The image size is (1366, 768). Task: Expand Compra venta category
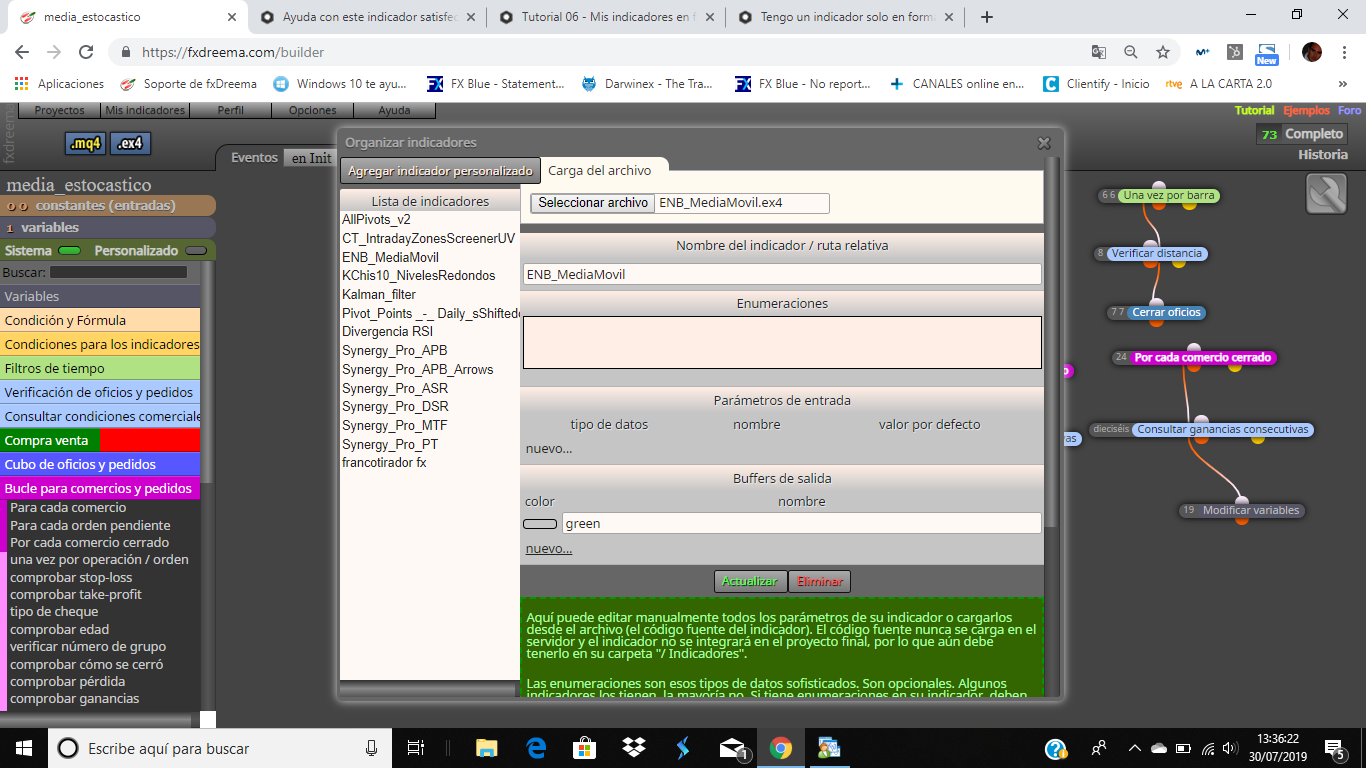click(x=100, y=440)
